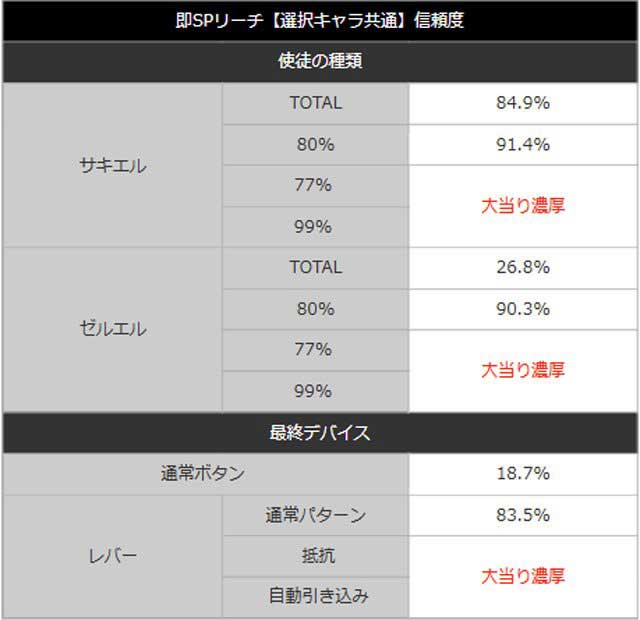
Task: Select the 通常パターン cell
Action: pos(315,515)
